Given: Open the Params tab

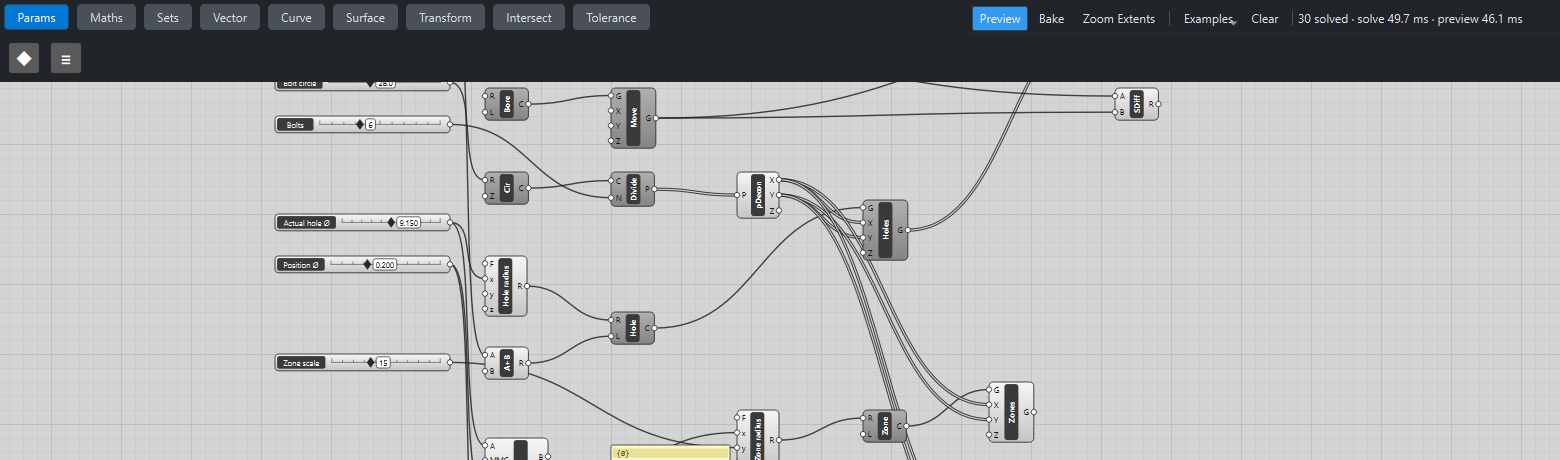Looking at the screenshot, I should (x=37, y=18).
